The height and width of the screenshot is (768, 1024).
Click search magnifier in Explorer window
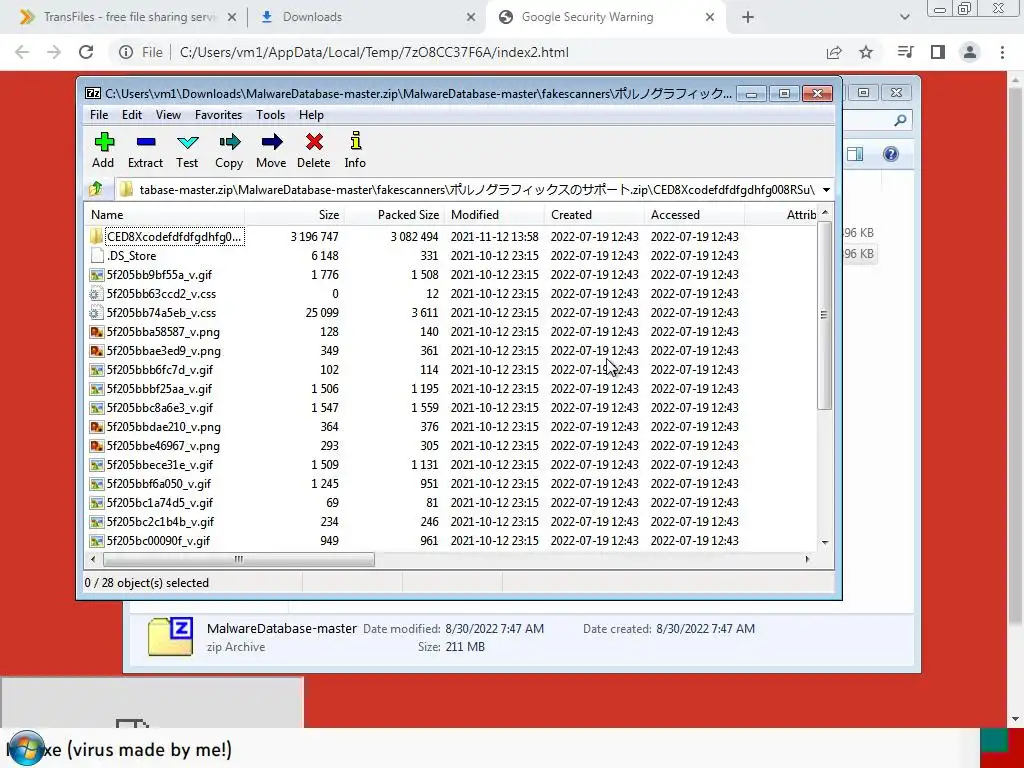point(900,120)
